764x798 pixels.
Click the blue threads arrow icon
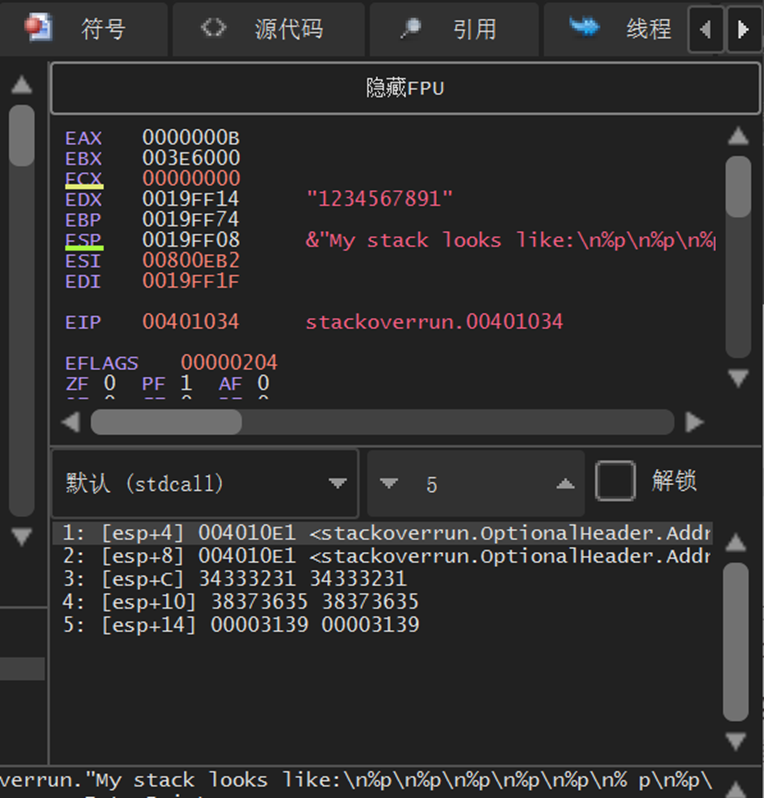pos(584,26)
